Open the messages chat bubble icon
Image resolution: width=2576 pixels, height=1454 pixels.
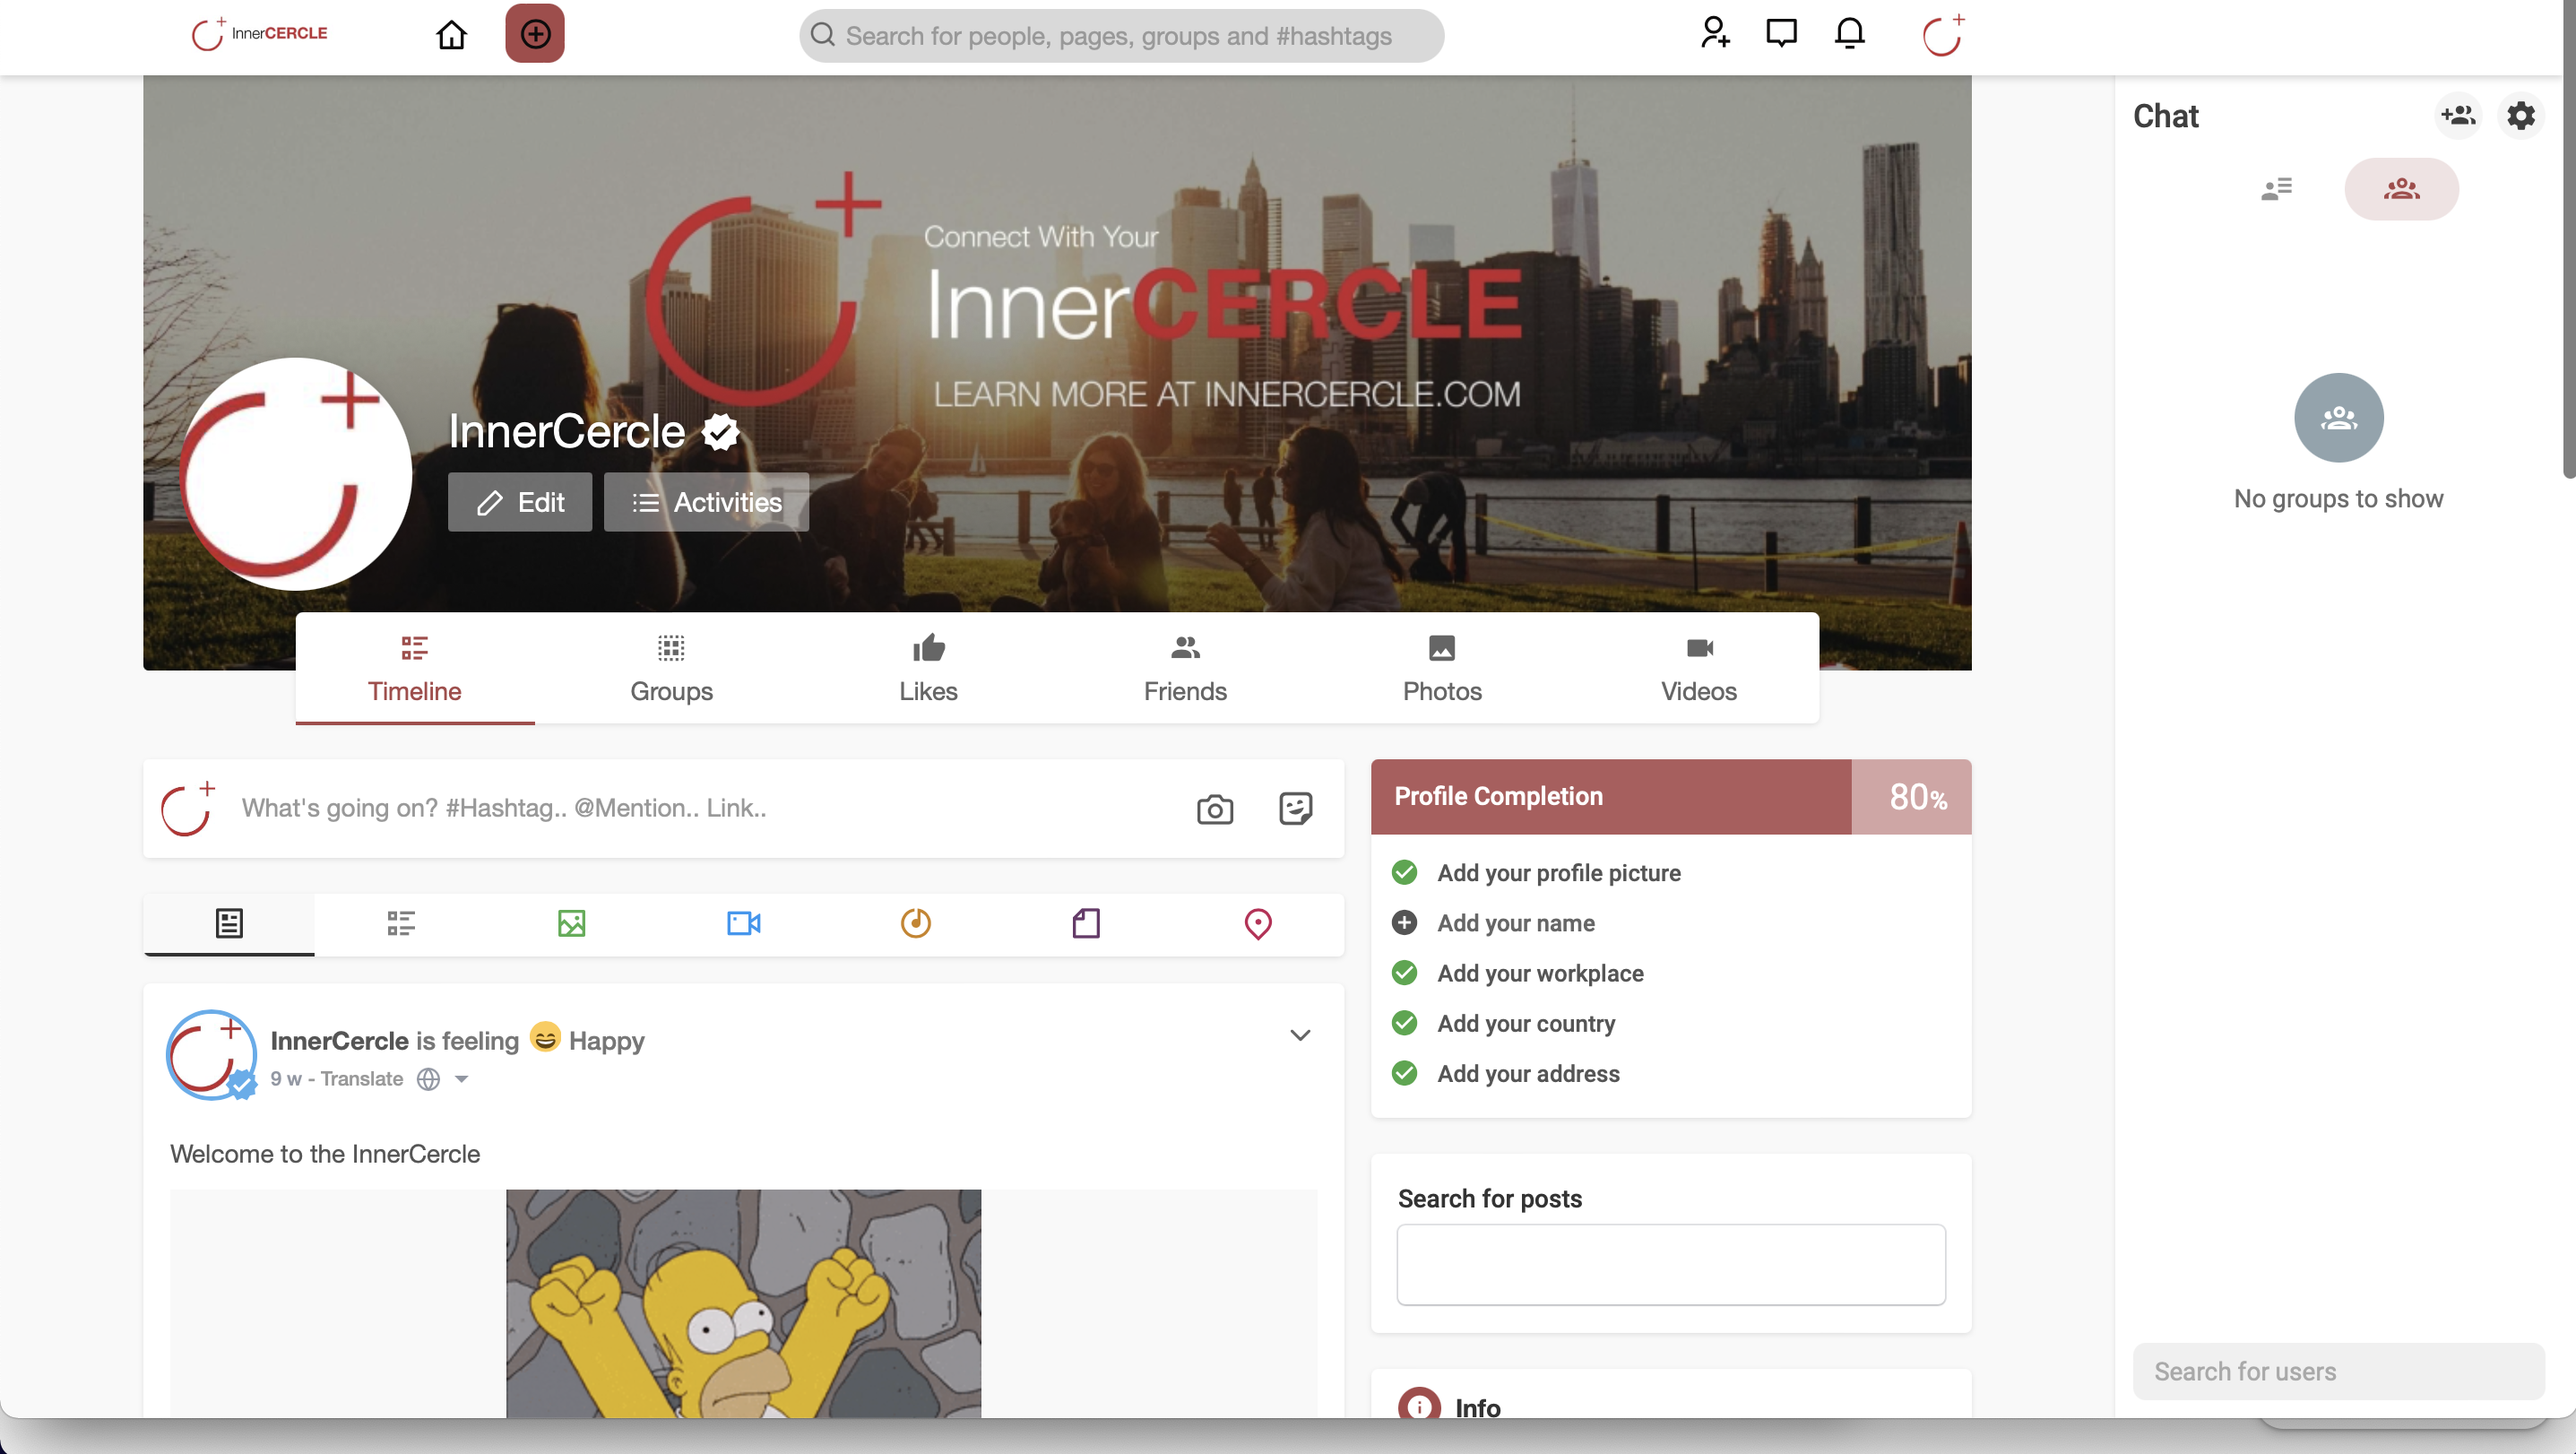(x=1781, y=33)
